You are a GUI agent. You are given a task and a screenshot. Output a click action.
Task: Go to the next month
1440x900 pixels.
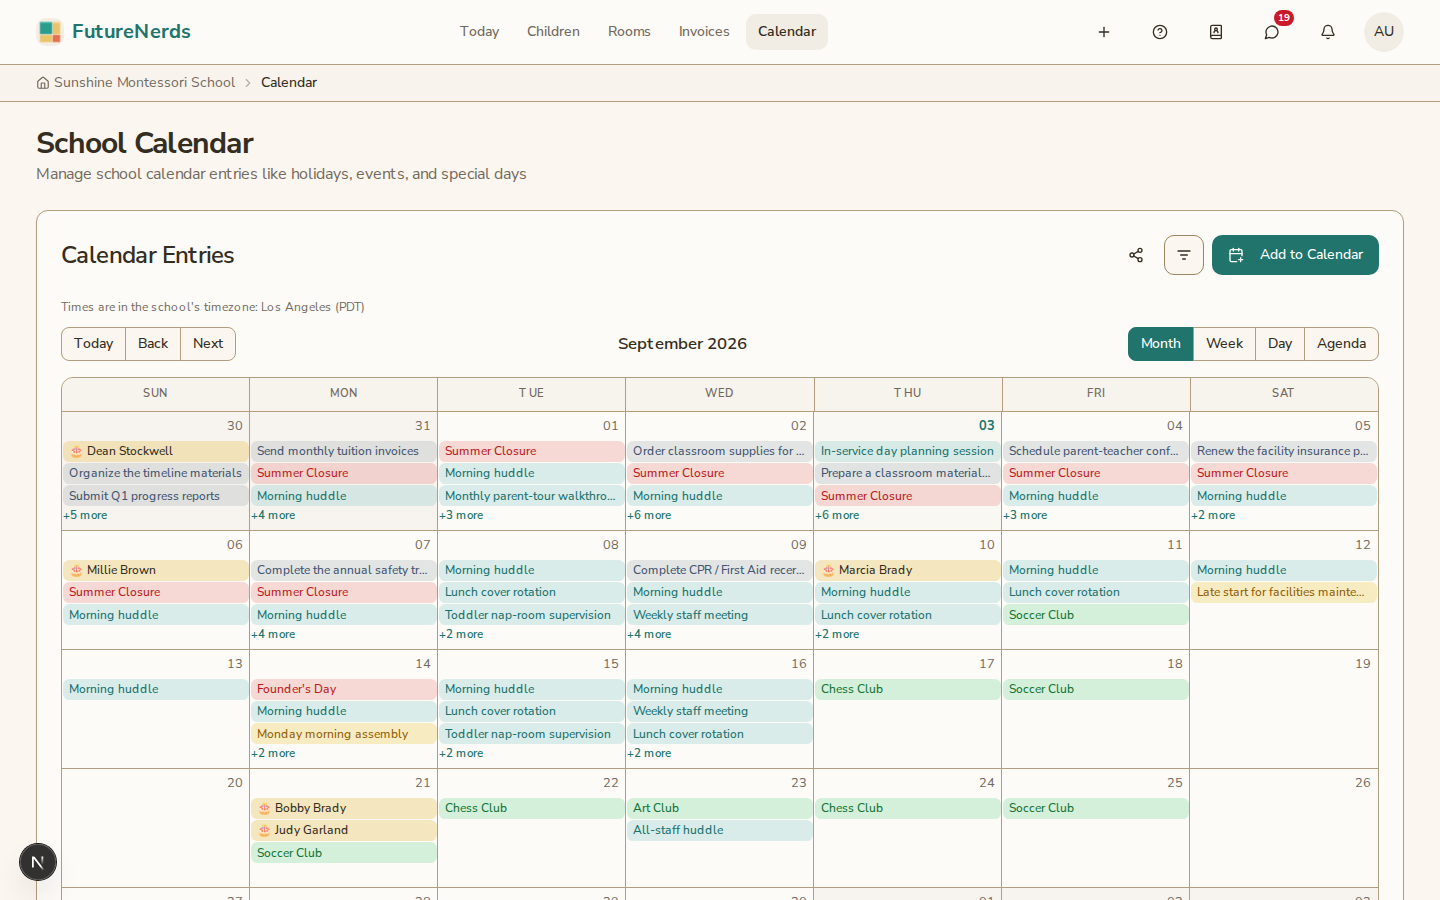click(x=208, y=344)
